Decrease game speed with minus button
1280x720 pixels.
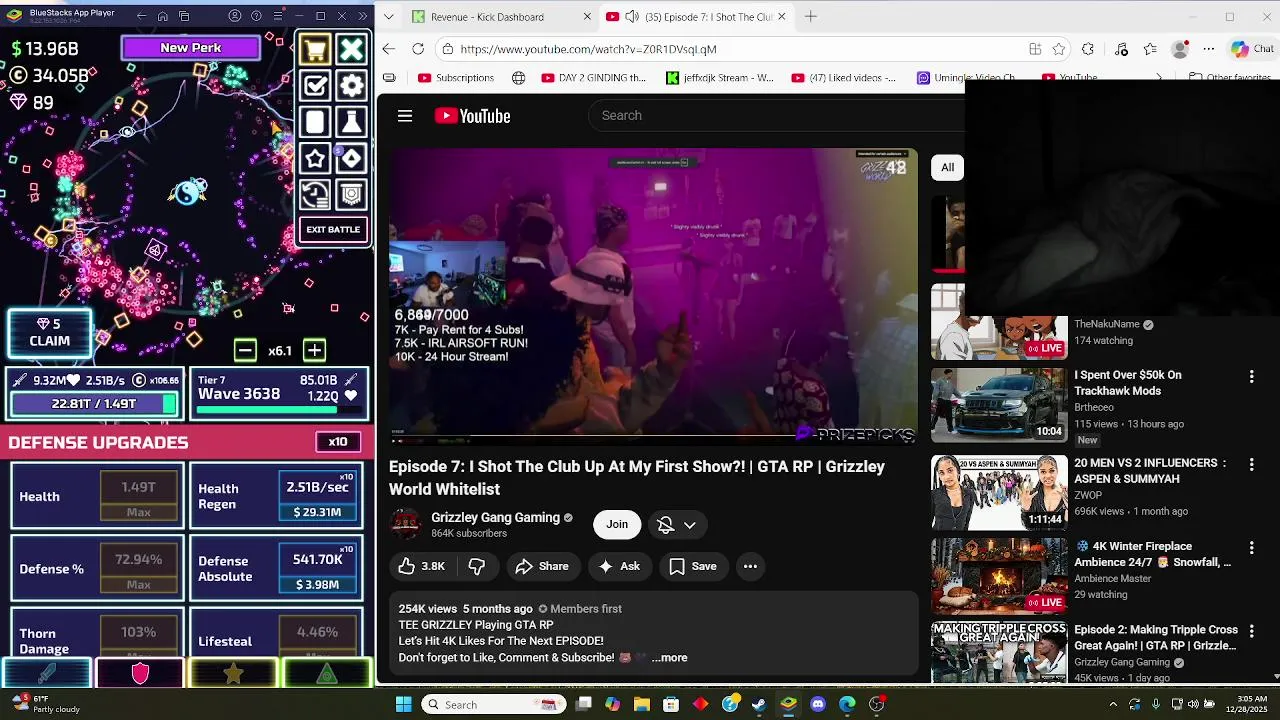245,350
